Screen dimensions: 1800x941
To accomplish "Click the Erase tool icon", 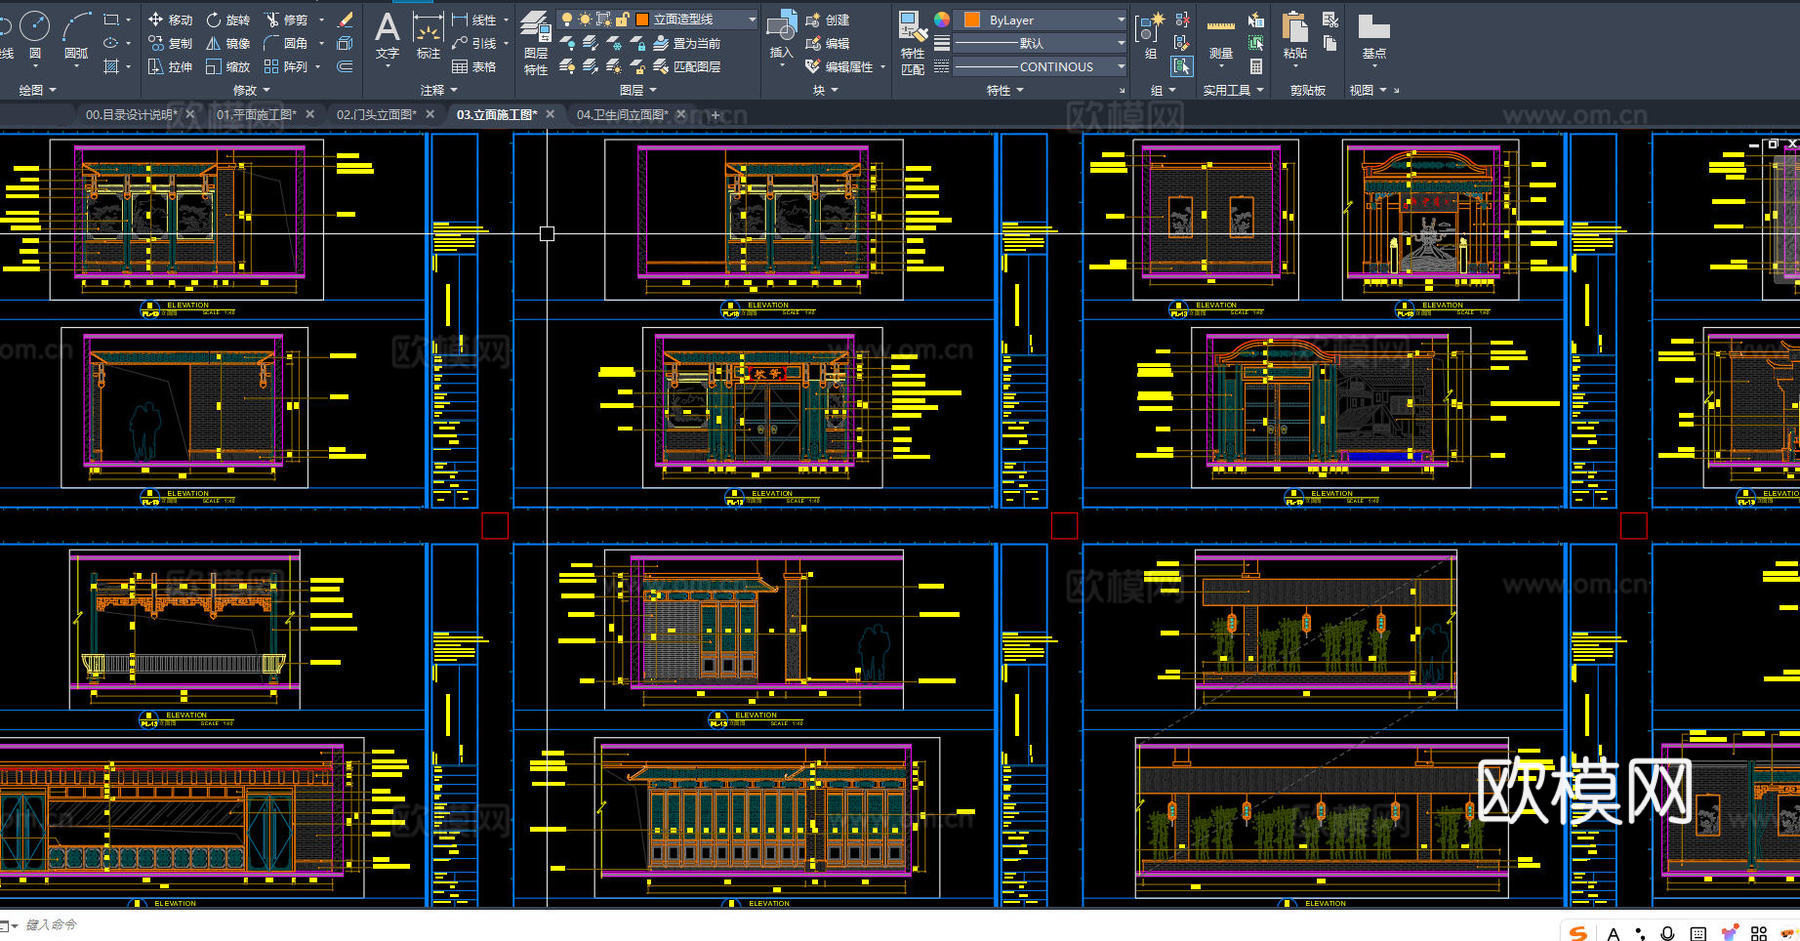I will 345,20.
